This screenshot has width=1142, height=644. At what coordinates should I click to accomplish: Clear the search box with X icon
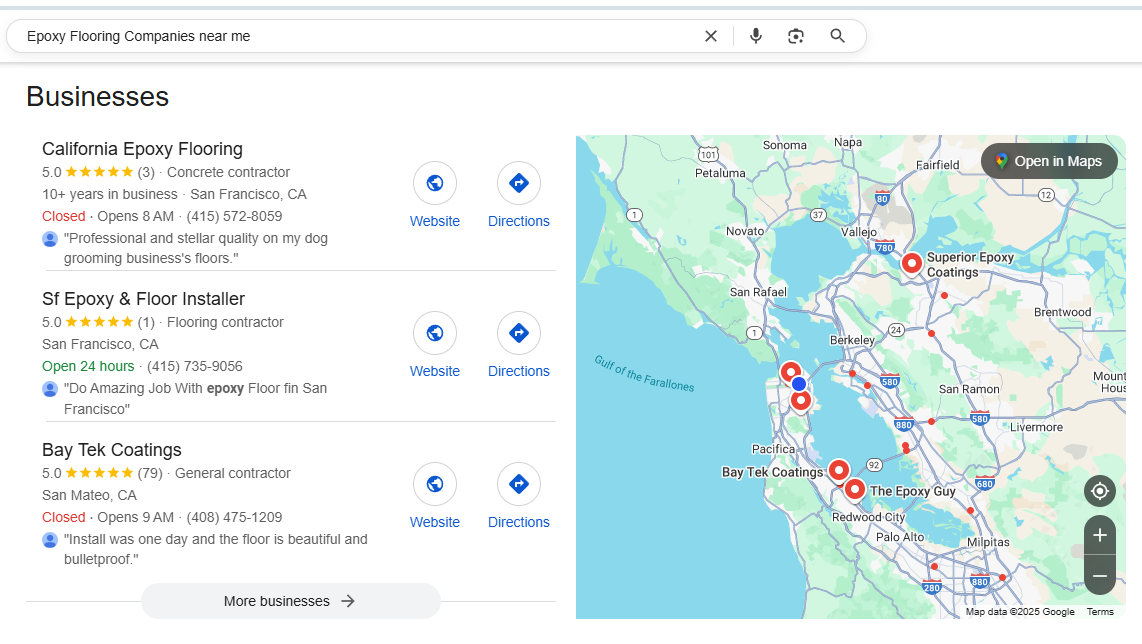[711, 36]
